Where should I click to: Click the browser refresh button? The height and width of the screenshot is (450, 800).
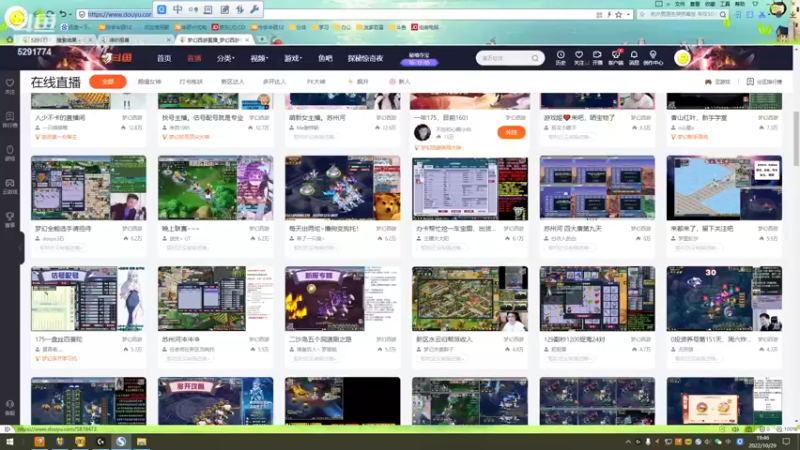pyautogui.click(x=51, y=14)
